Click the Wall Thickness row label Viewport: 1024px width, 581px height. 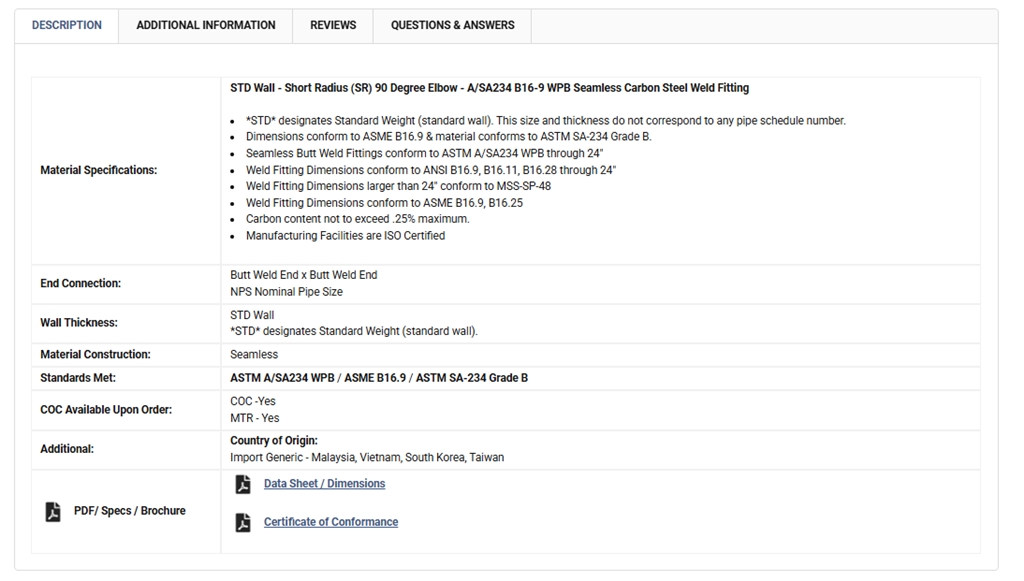[78, 323]
